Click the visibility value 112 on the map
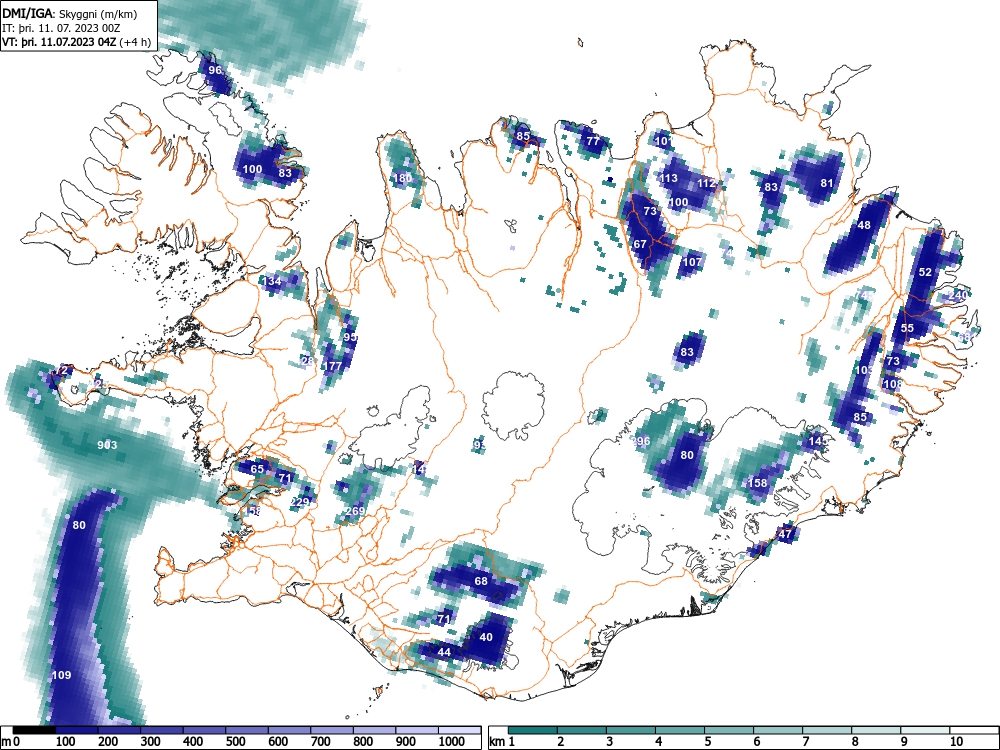 pos(706,183)
